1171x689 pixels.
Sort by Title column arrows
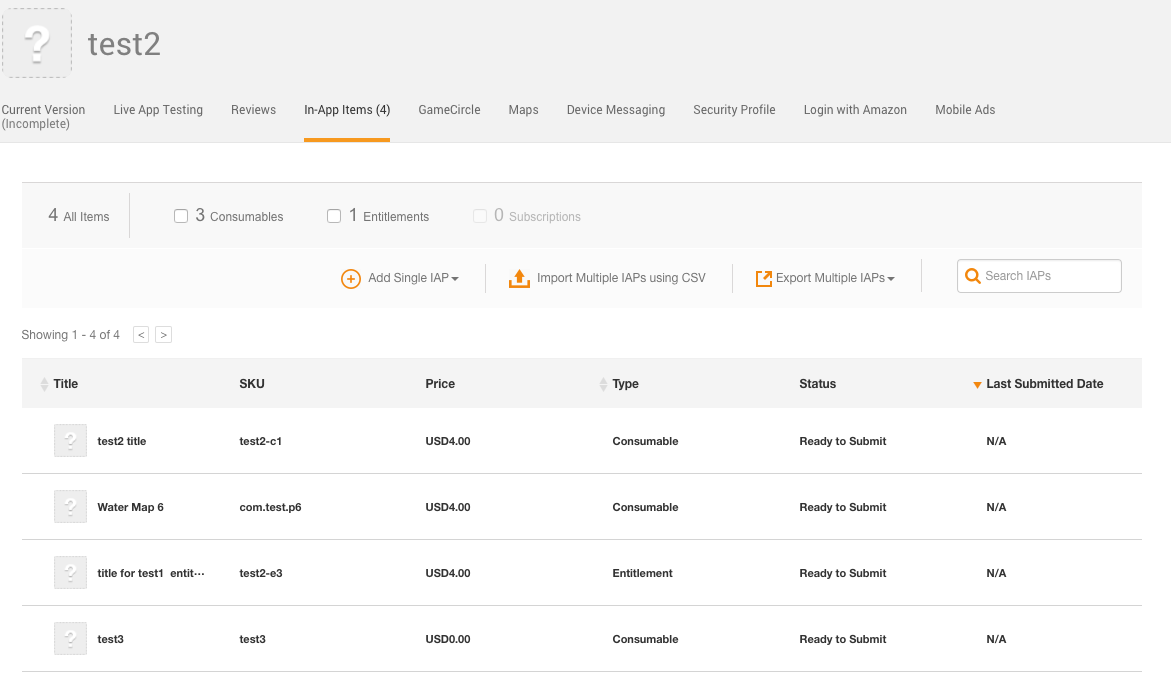pyautogui.click(x=44, y=384)
